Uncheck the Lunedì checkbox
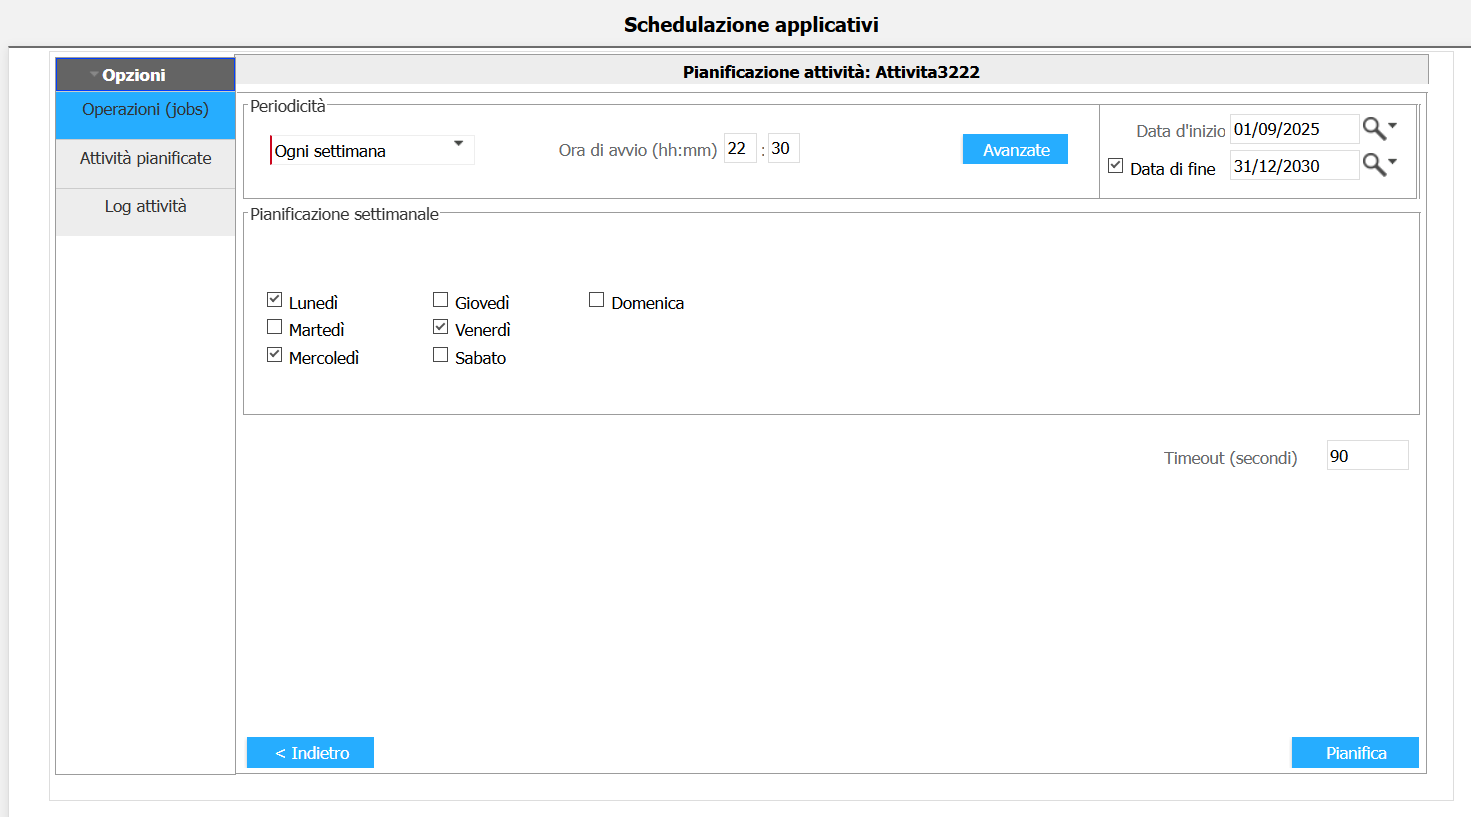 pos(275,300)
